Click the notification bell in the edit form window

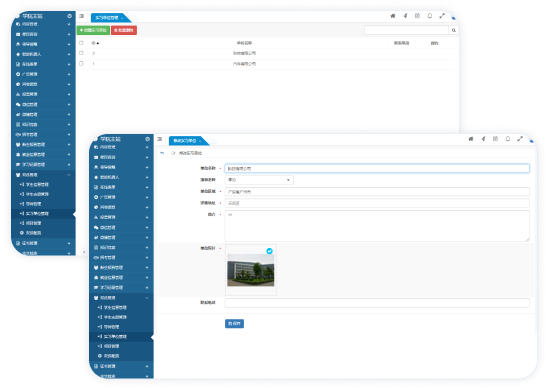click(x=507, y=139)
